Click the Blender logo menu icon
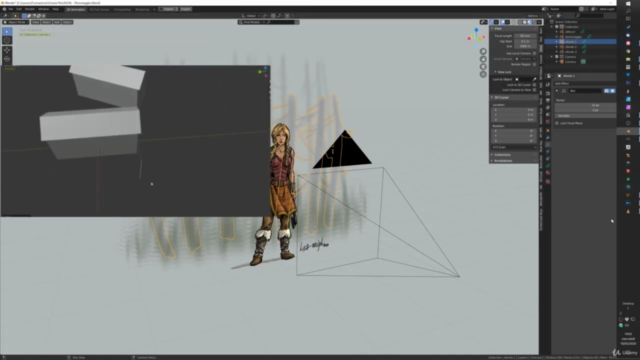Screen dimensions: 640x360 point(4,9)
